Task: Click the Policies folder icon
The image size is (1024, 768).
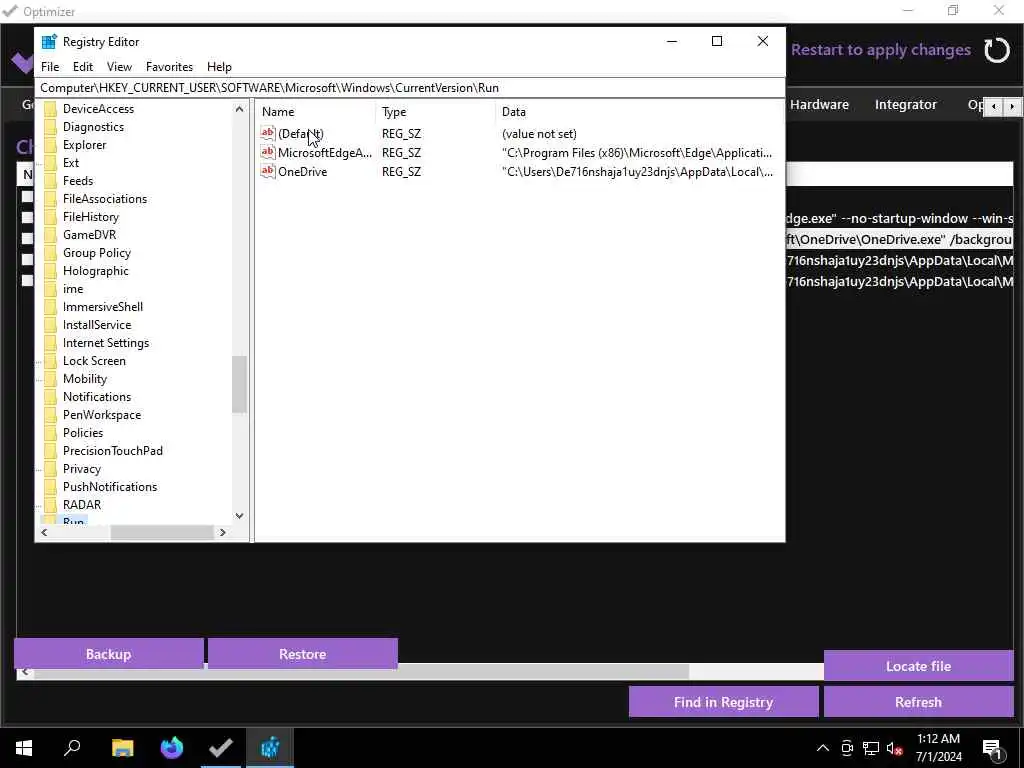Action: [50, 433]
